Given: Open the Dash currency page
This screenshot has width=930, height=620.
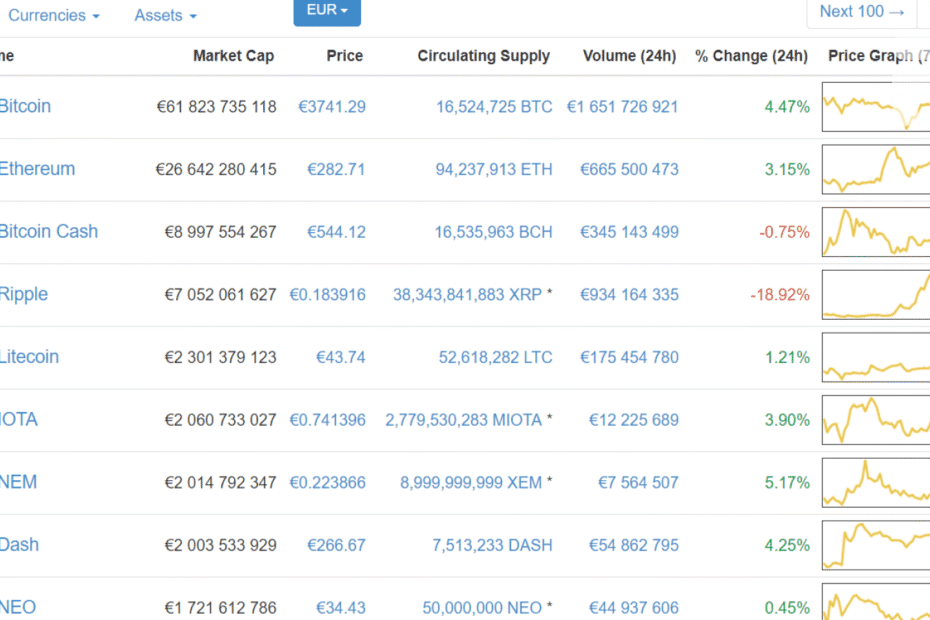Looking at the screenshot, I should [x=20, y=545].
